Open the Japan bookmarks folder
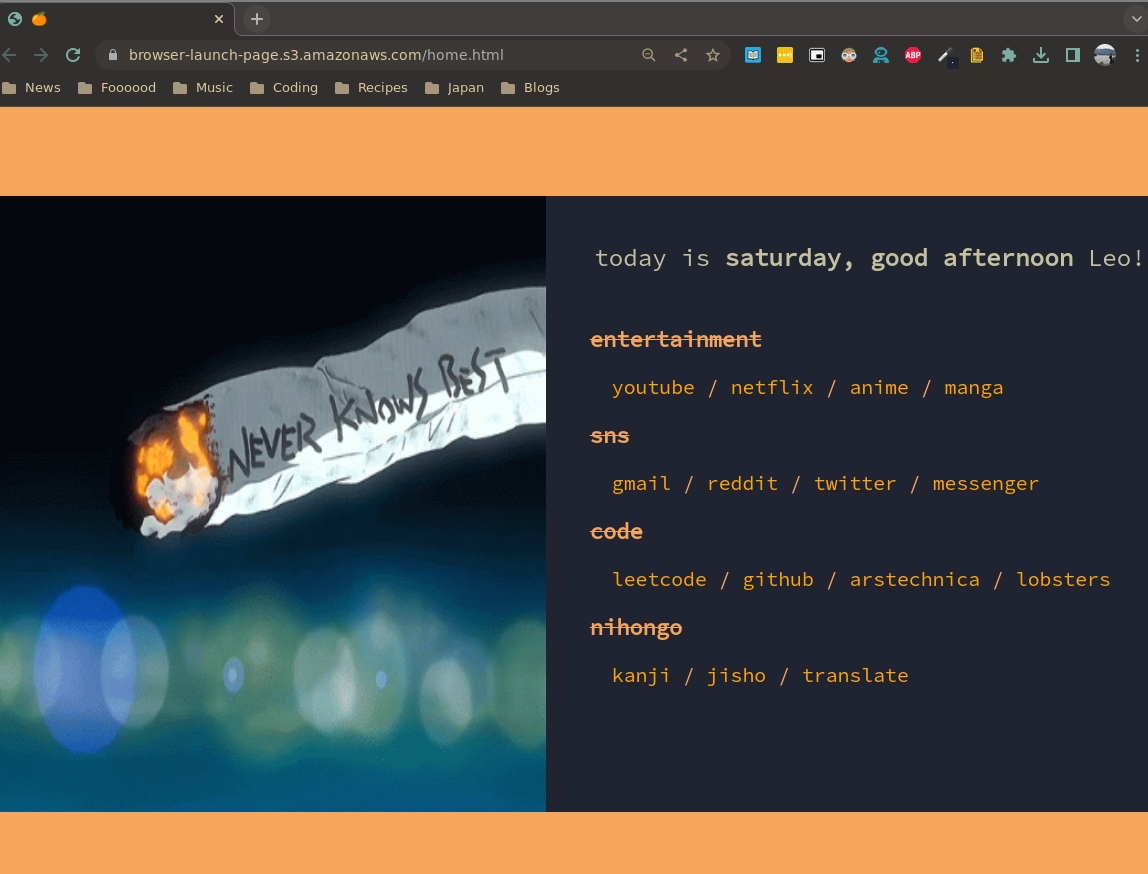Image resolution: width=1148 pixels, height=874 pixels. coord(455,88)
